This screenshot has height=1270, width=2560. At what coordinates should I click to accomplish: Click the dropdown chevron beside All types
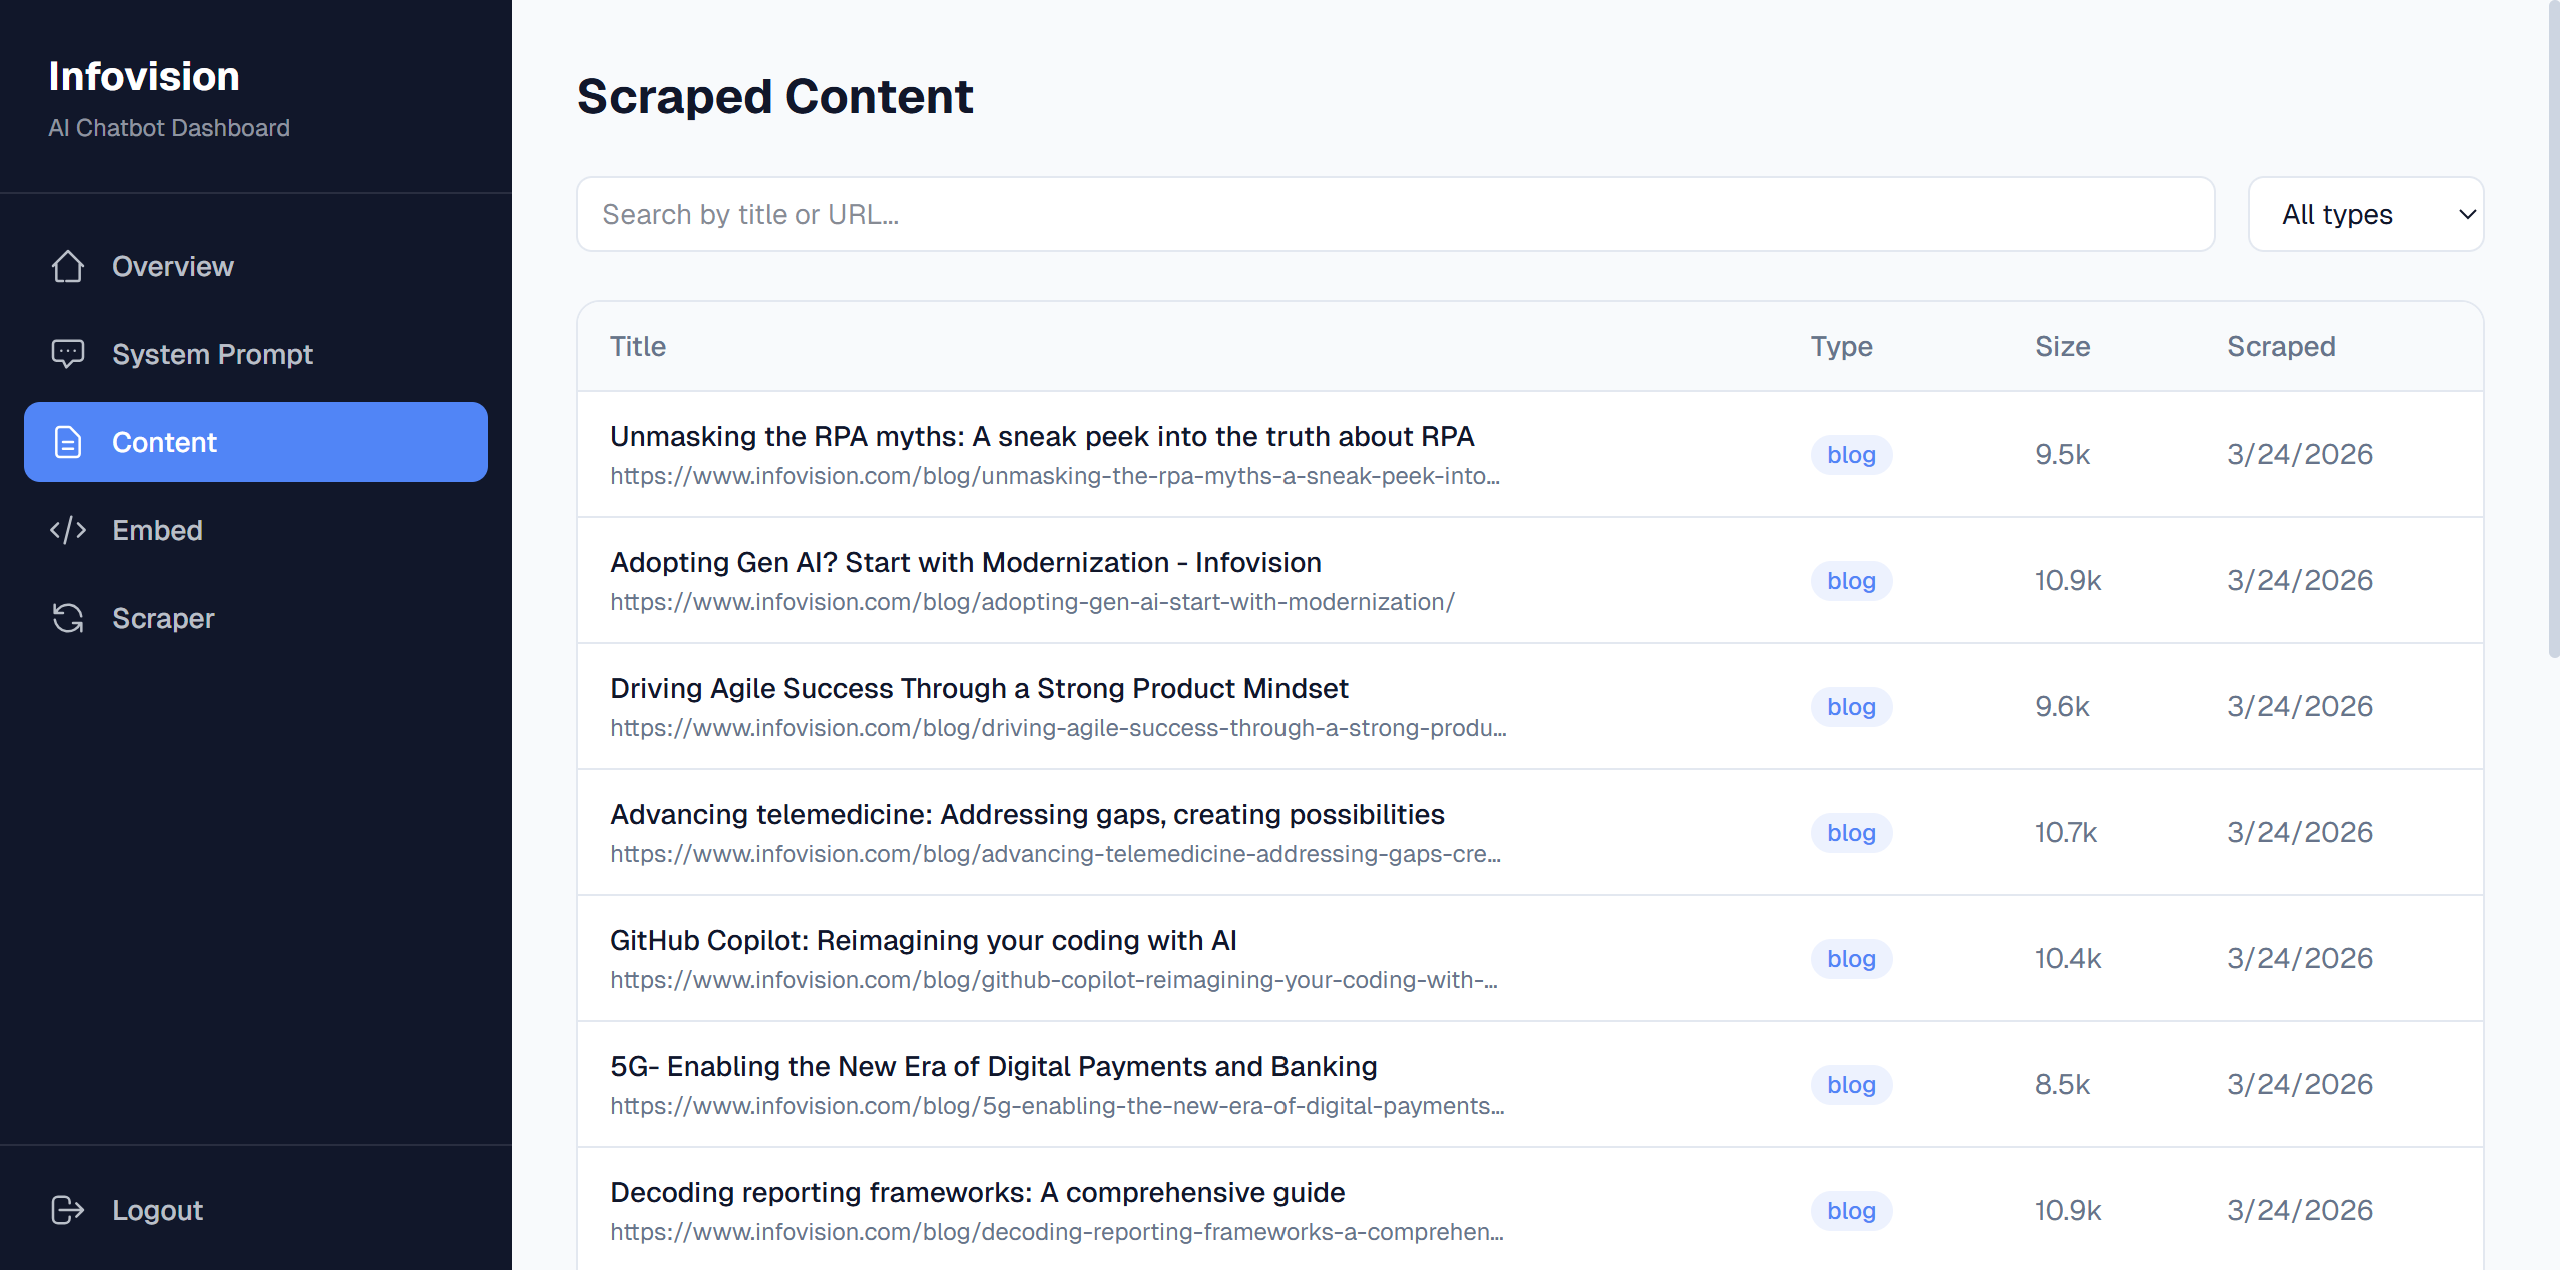[x=2467, y=214]
